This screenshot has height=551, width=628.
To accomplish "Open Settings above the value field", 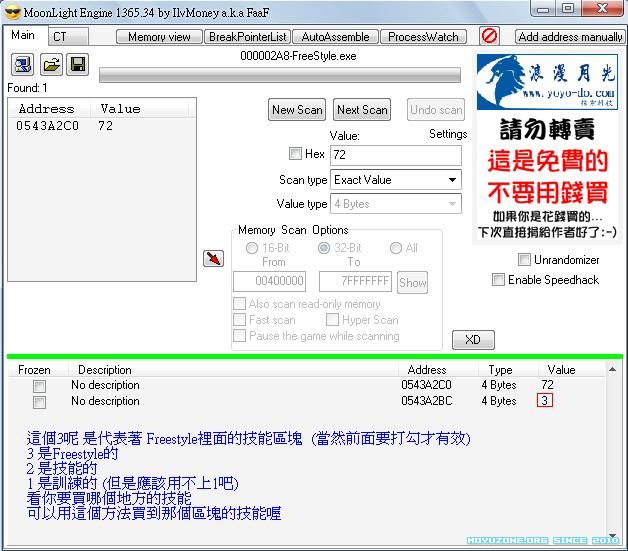I will (448, 134).
